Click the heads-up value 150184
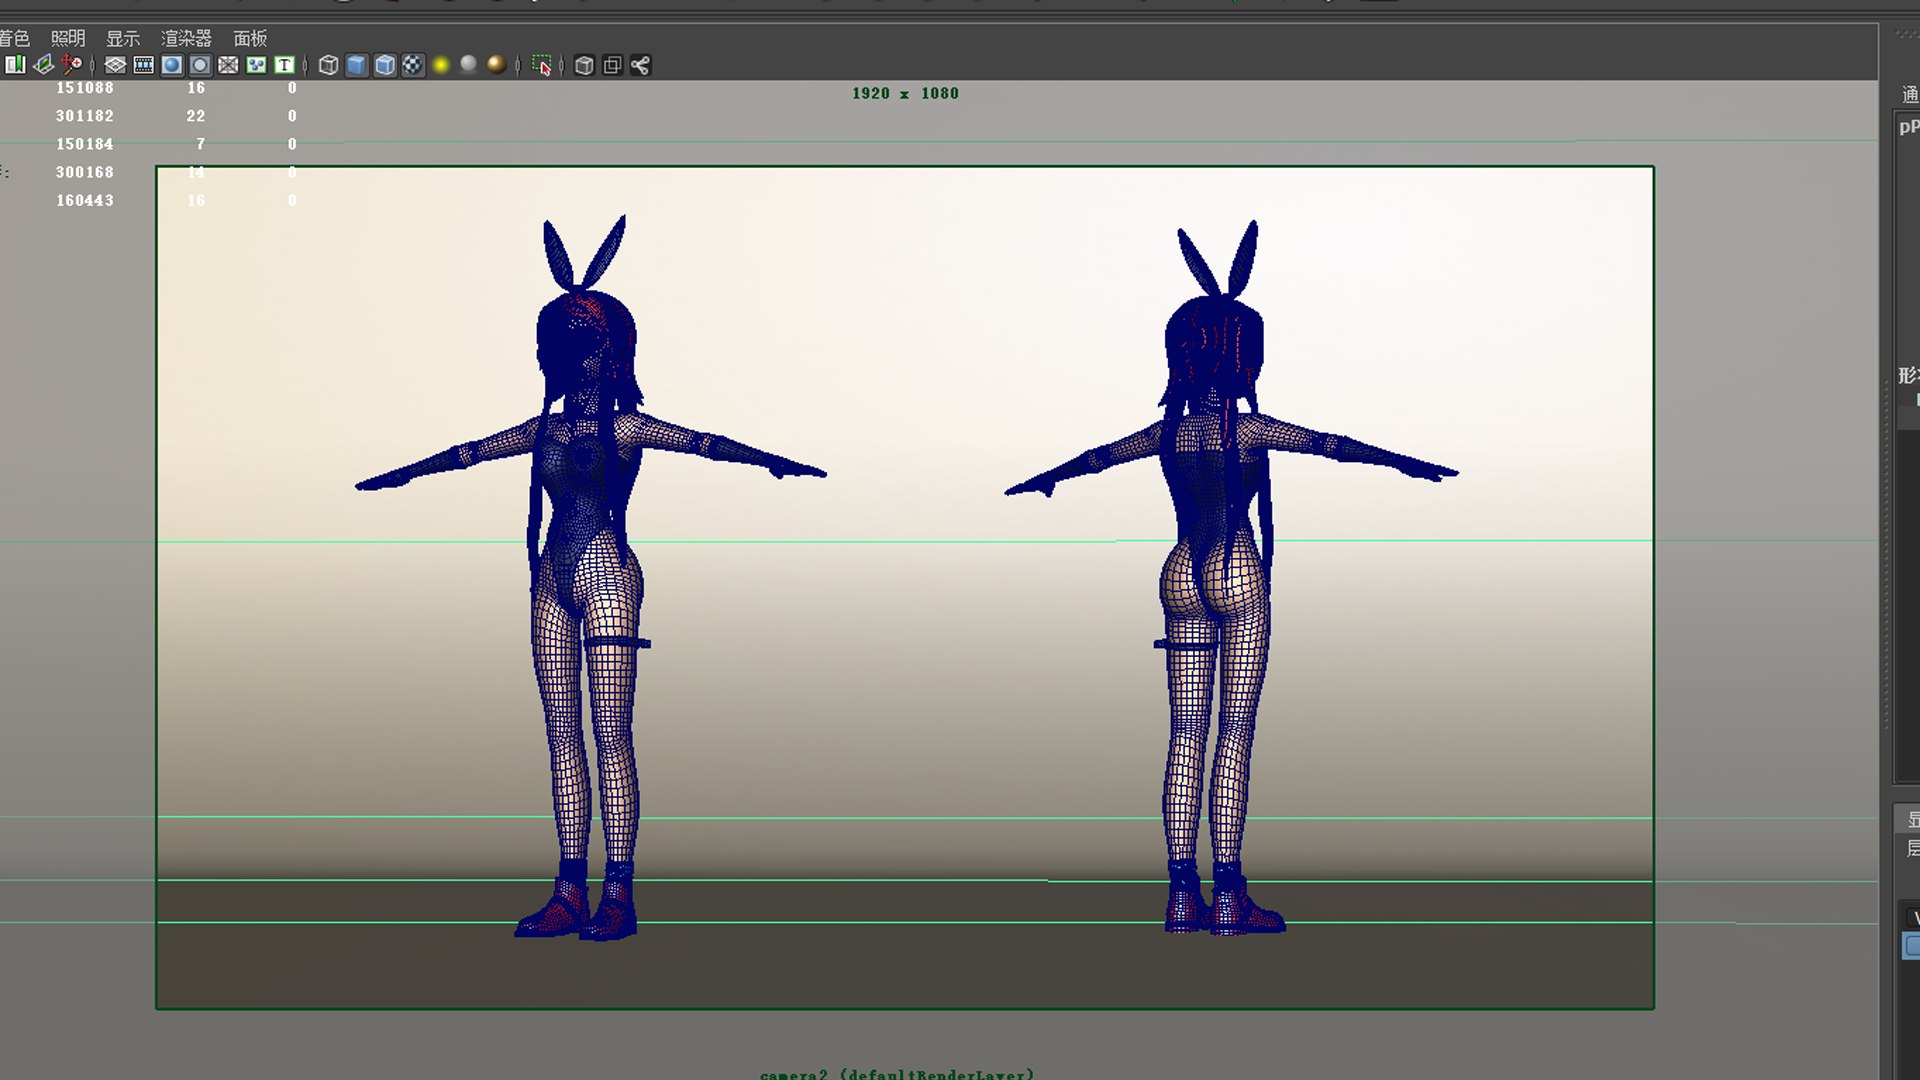Screen dimensions: 1920x1080 coord(85,144)
